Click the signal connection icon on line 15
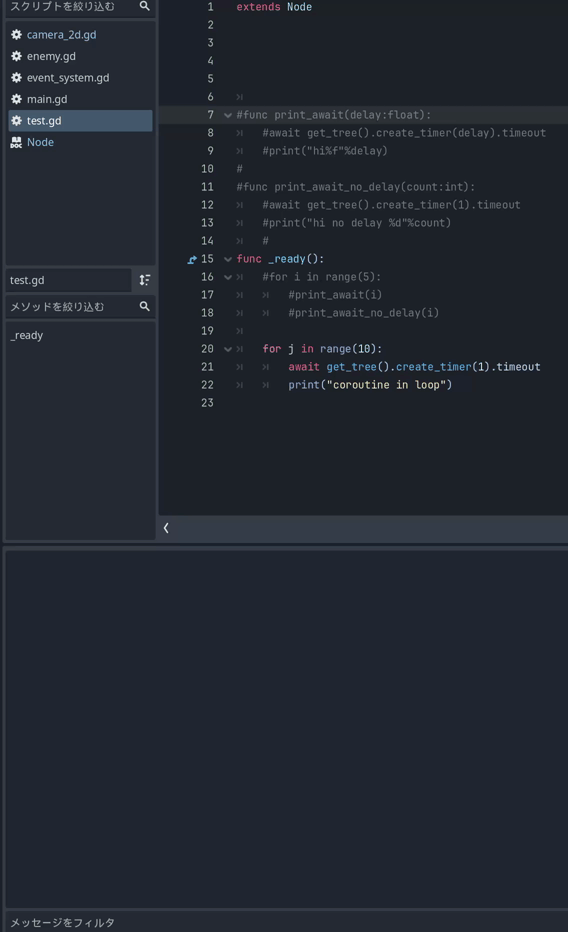The image size is (568, 932). 191,259
